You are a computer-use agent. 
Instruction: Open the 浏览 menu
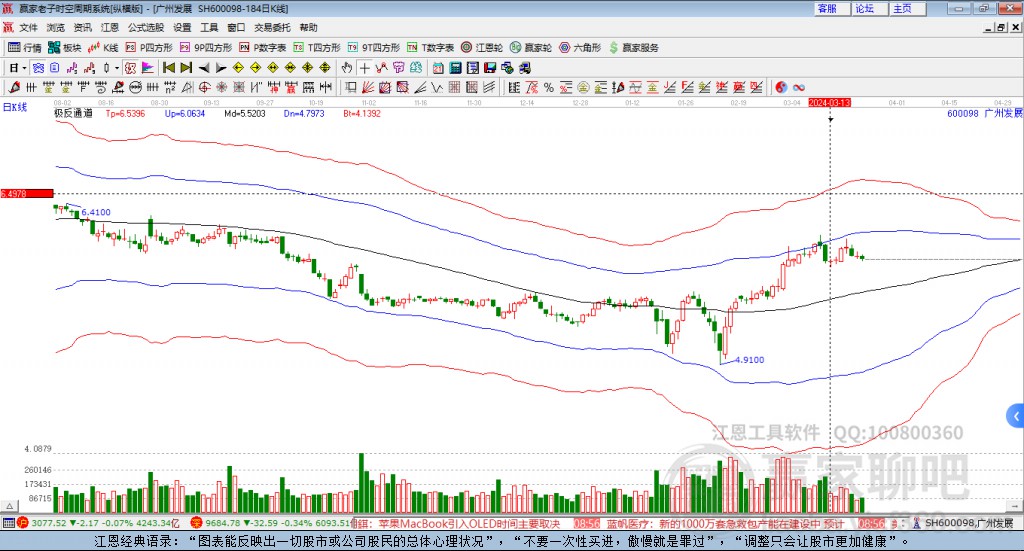point(56,27)
